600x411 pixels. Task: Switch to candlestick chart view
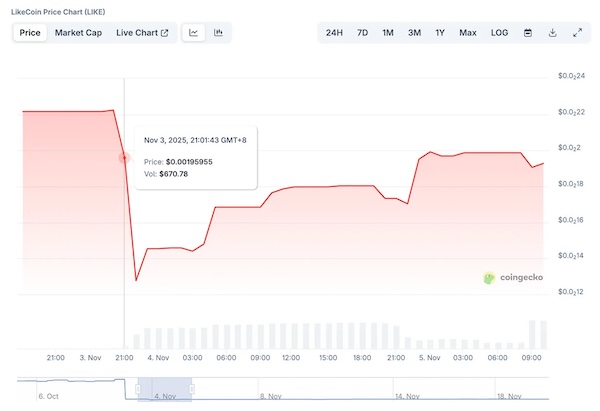(x=218, y=32)
